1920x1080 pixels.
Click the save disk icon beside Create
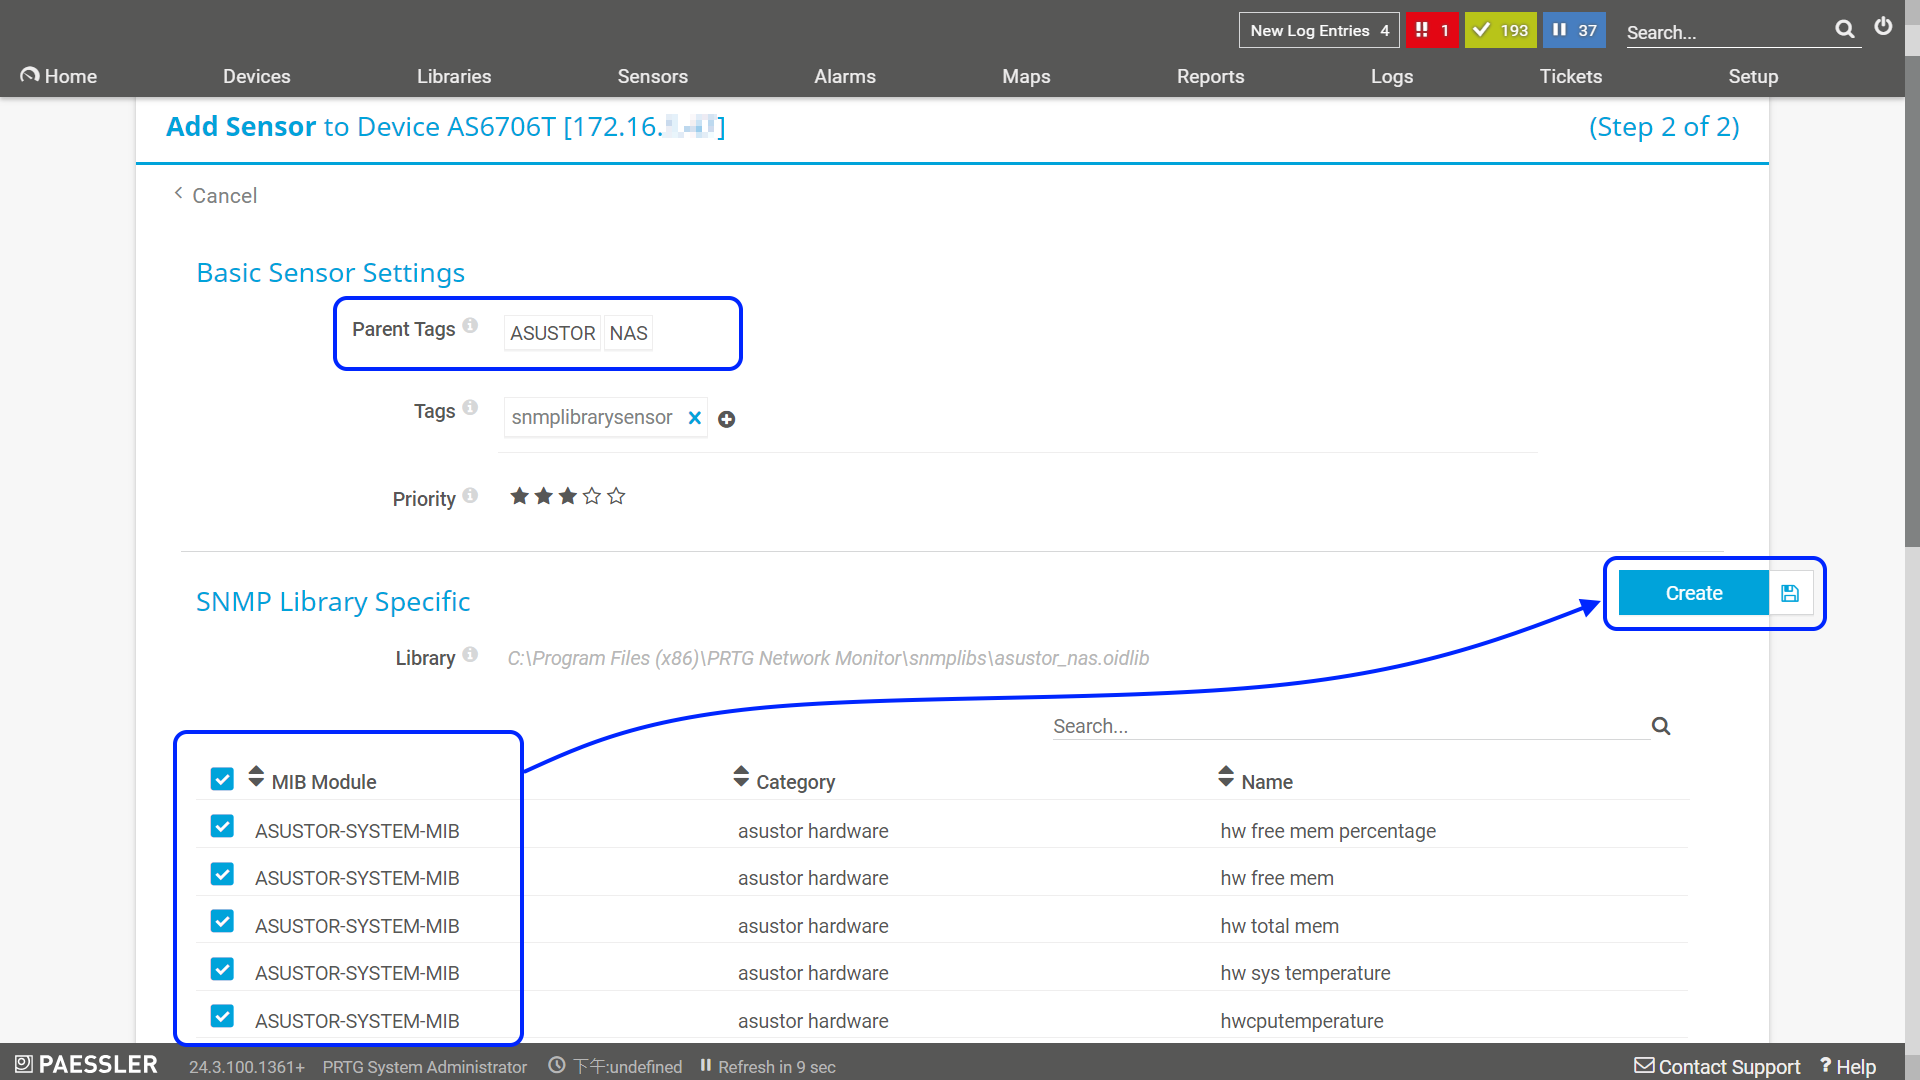point(1790,593)
